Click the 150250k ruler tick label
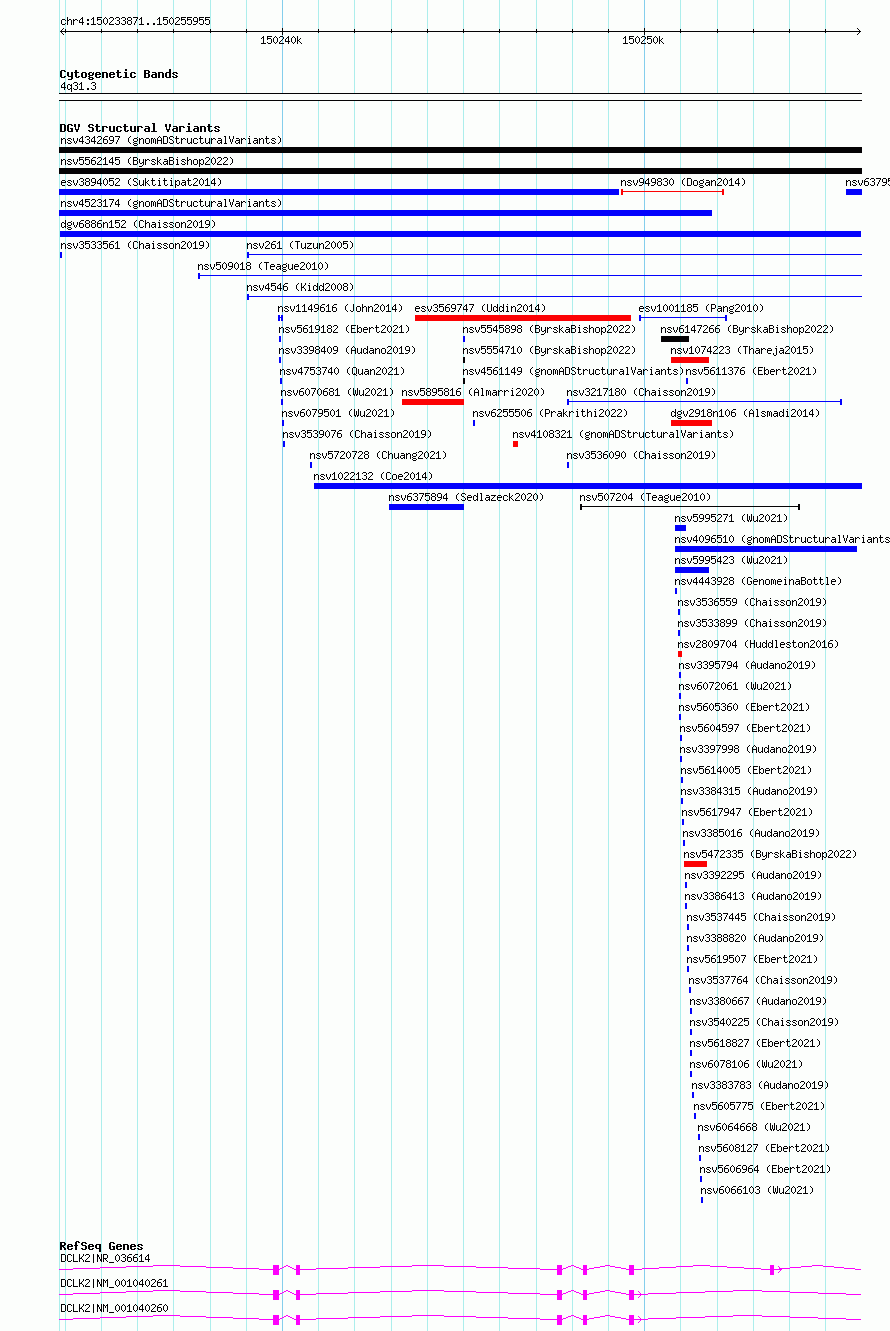This screenshot has width=890, height=1331. (x=643, y=40)
